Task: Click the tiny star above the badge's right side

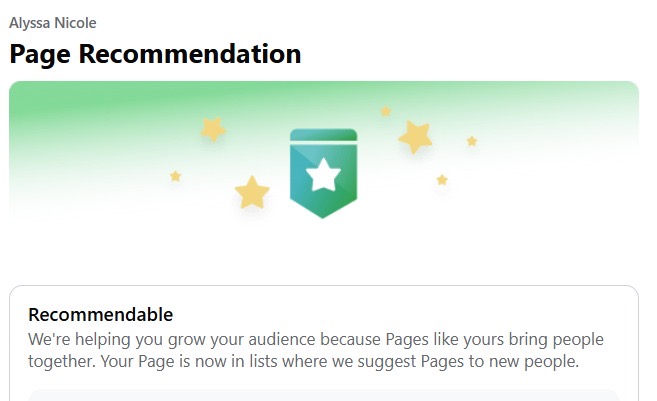Action: click(385, 111)
